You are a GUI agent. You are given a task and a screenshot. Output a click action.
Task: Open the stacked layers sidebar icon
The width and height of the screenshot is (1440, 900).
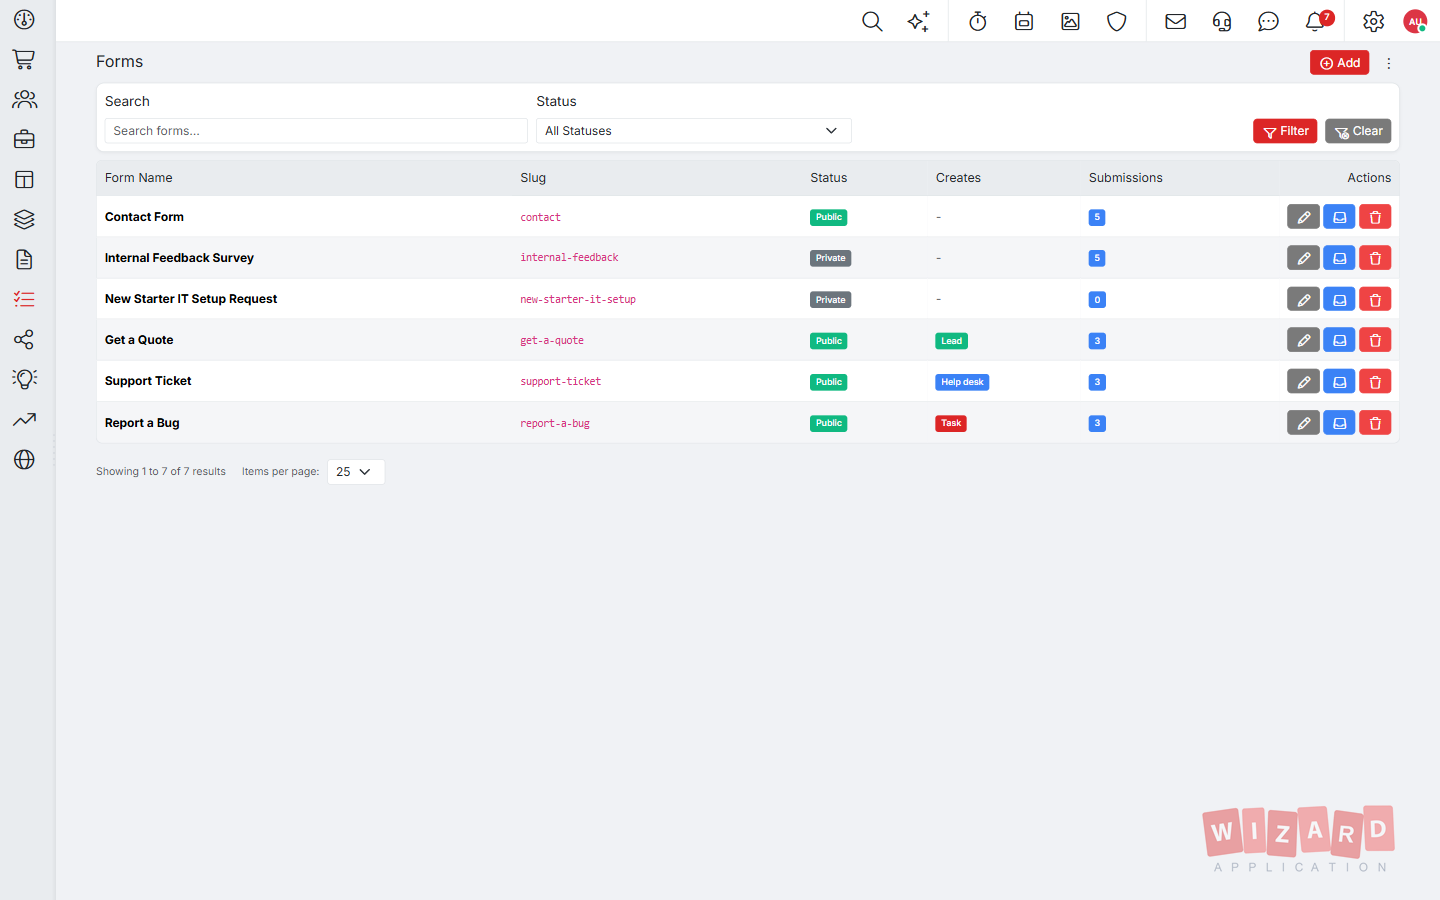pyautogui.click(x=24, y=220)
